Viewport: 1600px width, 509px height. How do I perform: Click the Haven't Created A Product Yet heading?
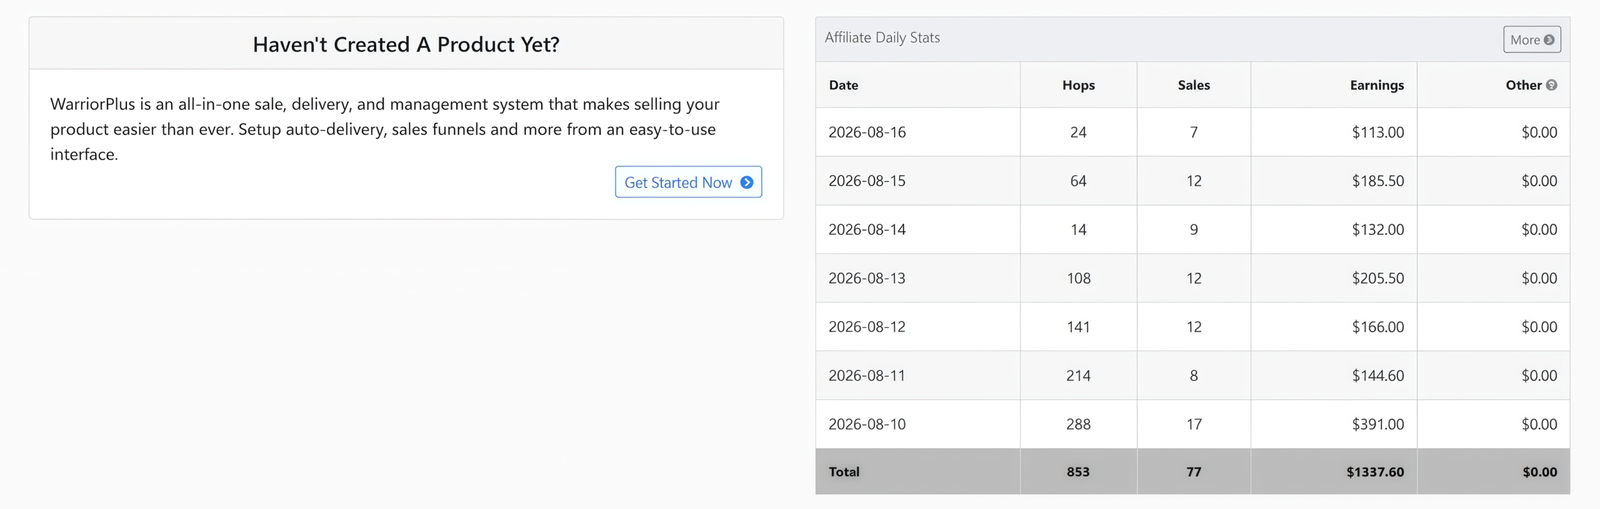[x=406, y=44]
